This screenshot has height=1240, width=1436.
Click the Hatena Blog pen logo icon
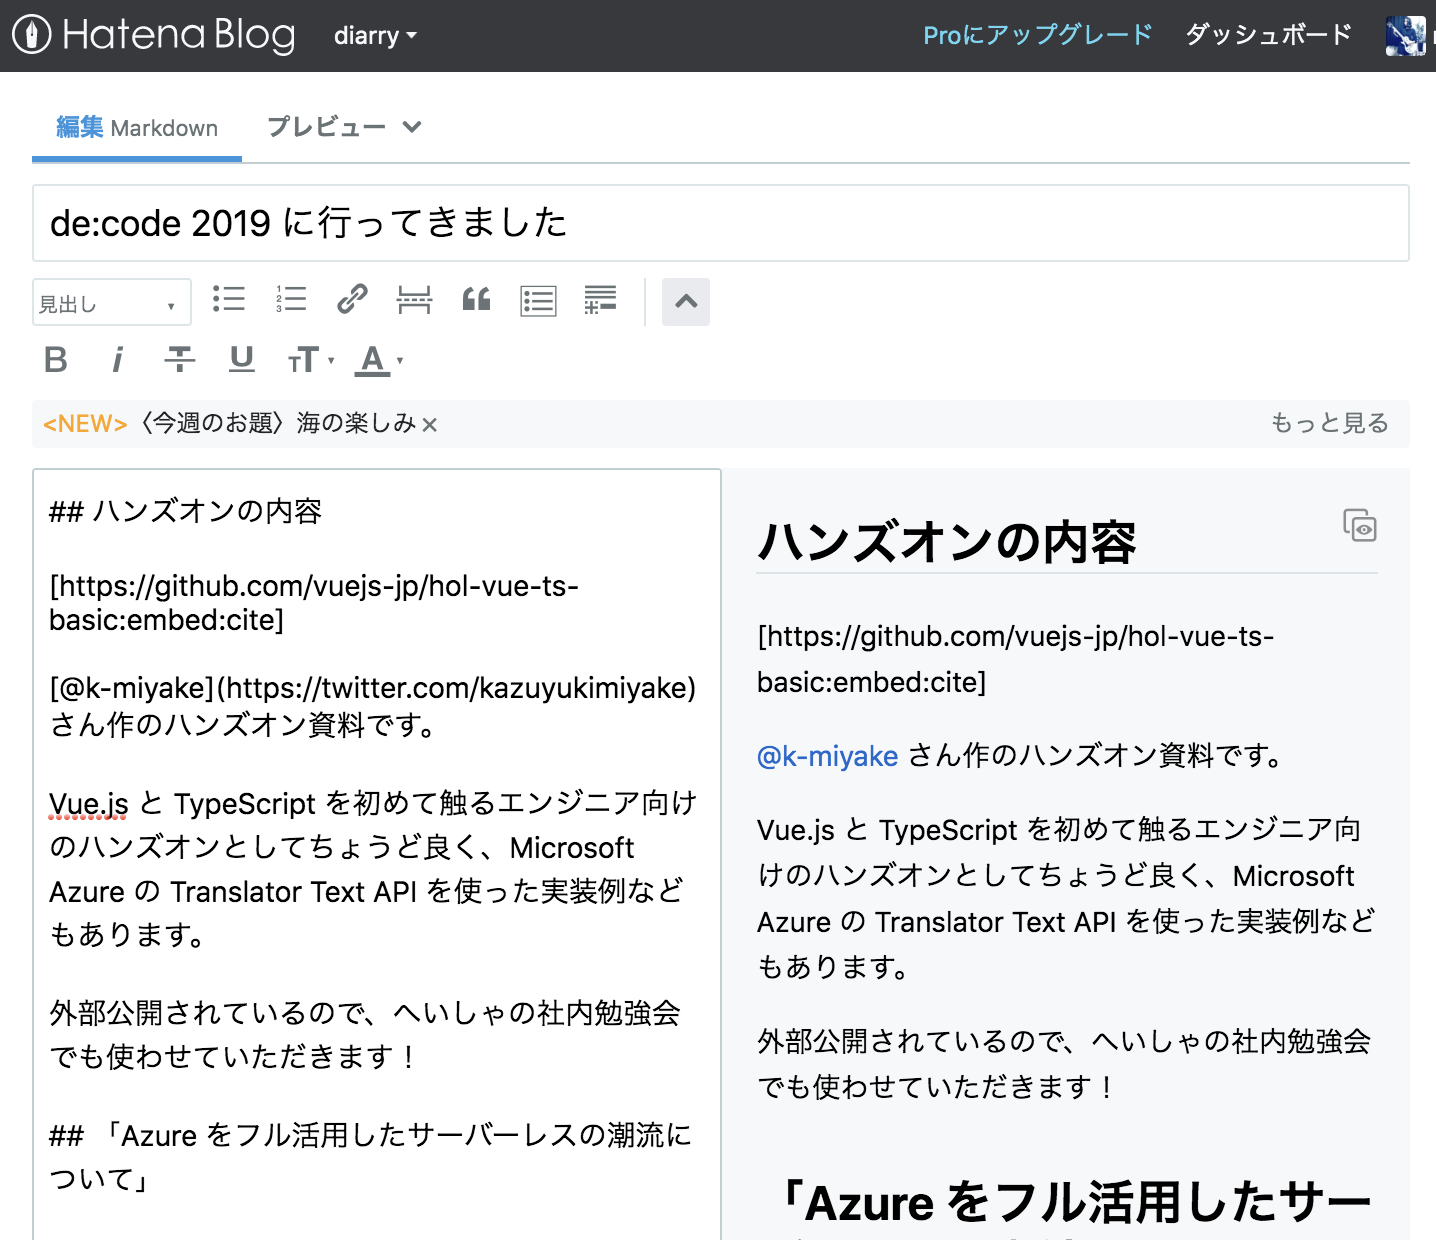[x=32, y=35]
